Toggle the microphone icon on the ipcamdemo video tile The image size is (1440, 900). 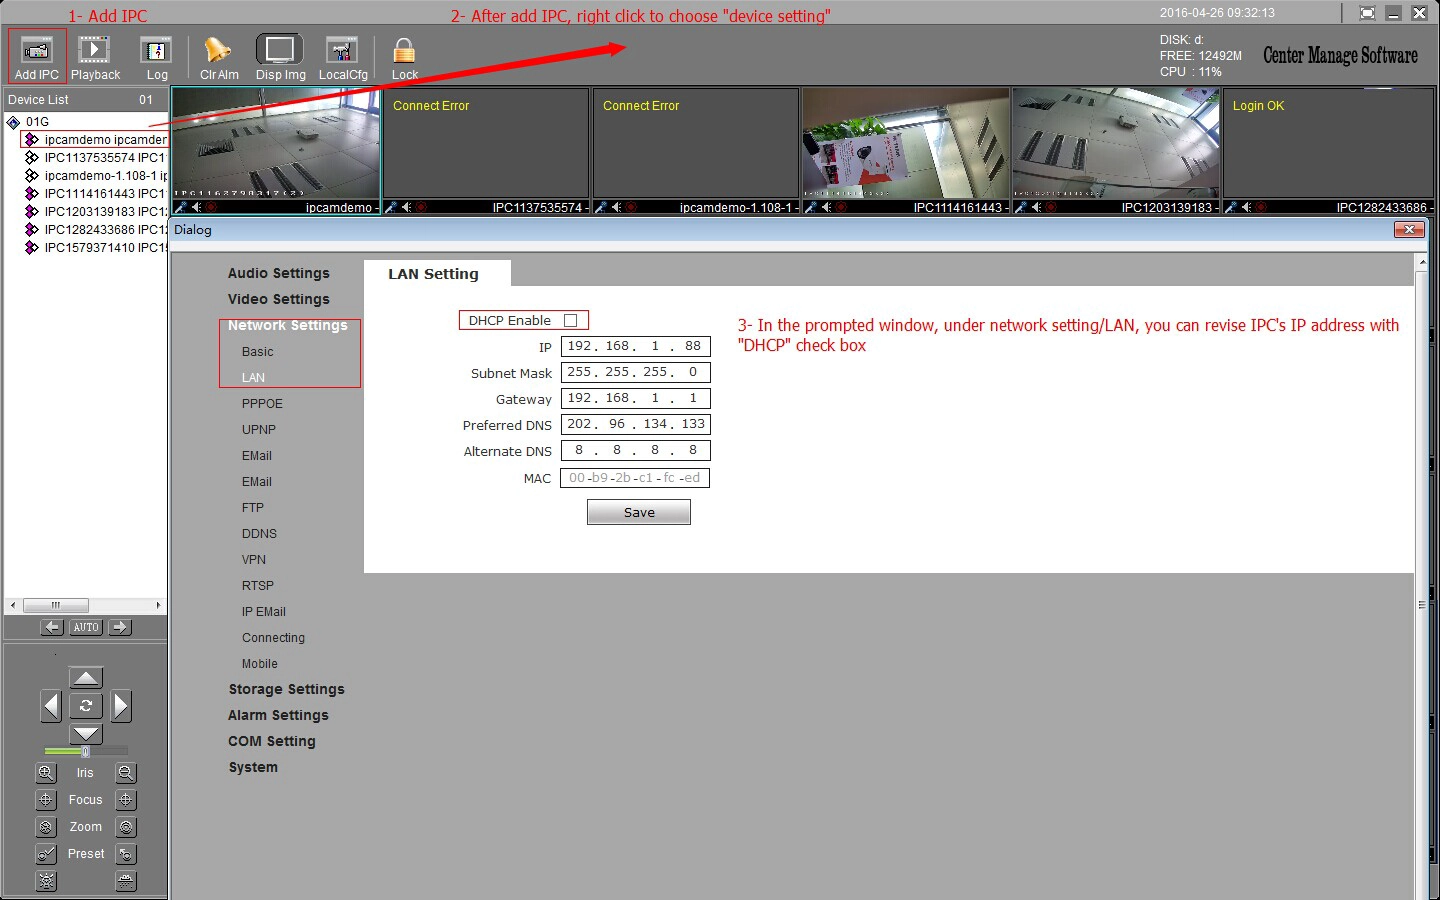point(181,207)
